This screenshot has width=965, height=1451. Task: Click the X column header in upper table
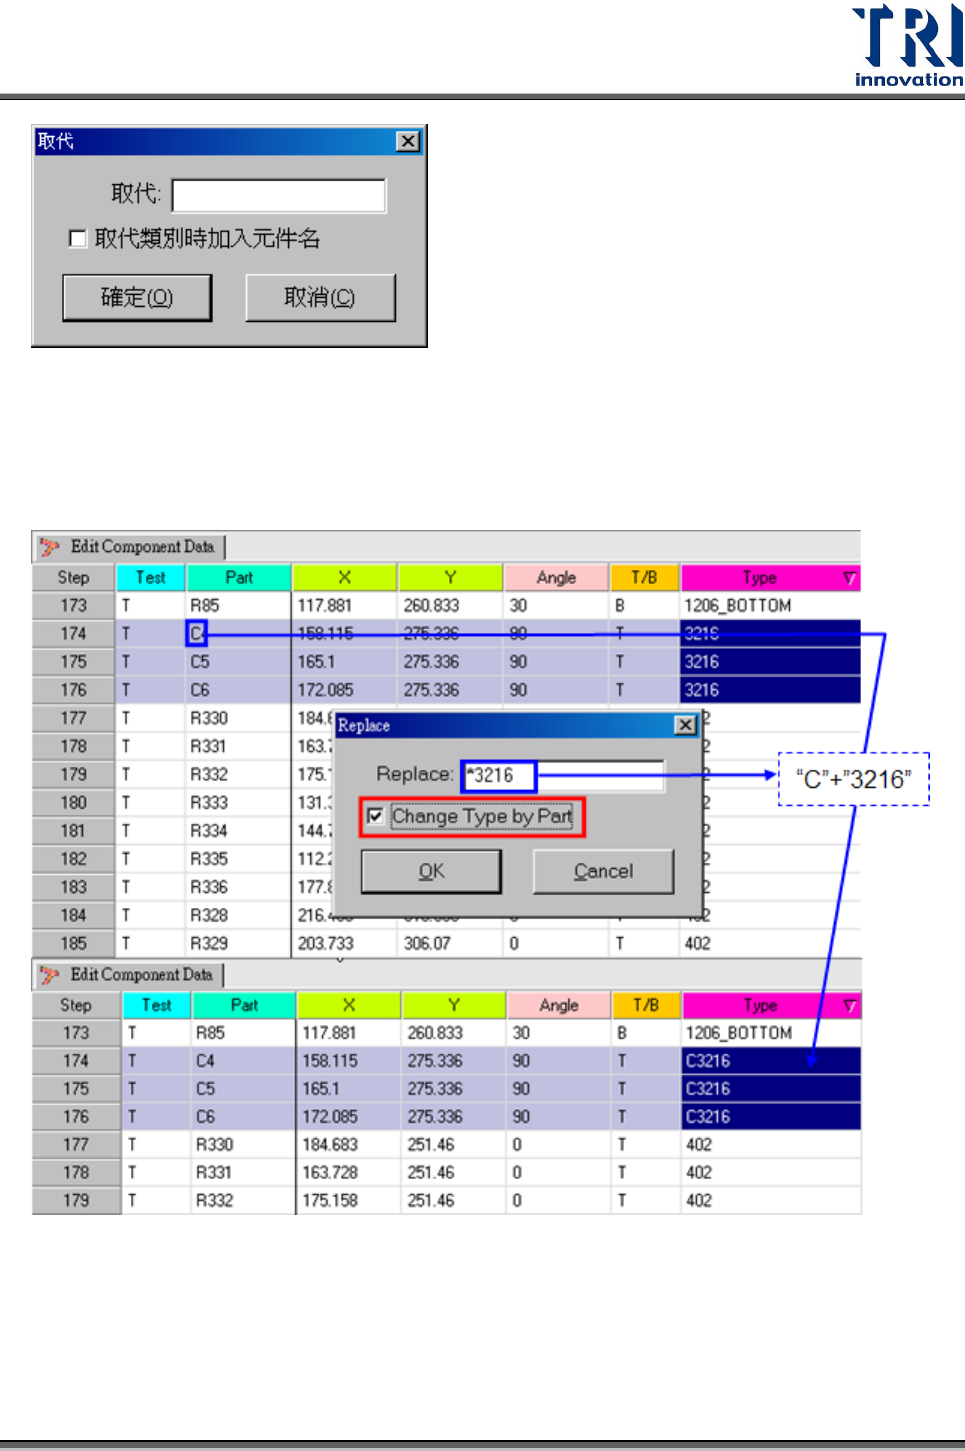point(345,578)
